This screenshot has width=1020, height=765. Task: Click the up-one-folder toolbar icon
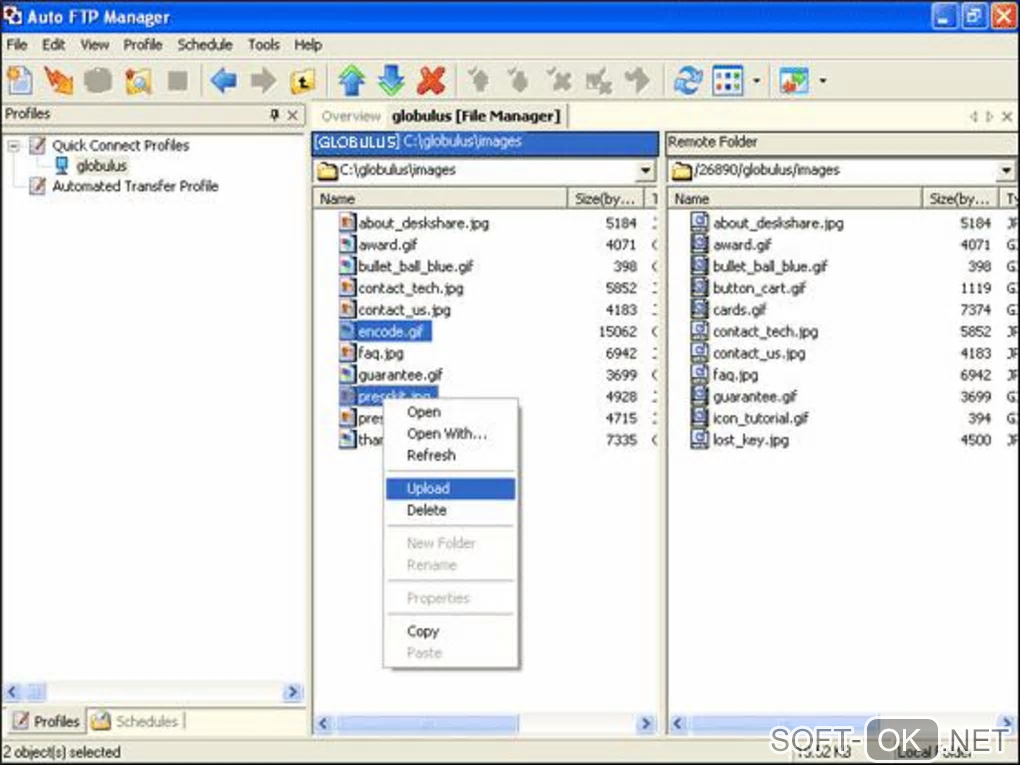click(303, 80)
